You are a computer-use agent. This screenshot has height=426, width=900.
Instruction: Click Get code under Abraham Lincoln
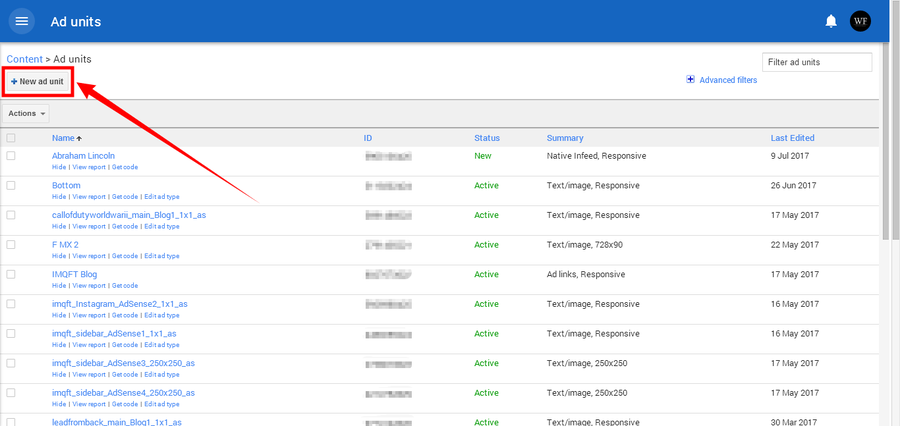tap(125, 167)
